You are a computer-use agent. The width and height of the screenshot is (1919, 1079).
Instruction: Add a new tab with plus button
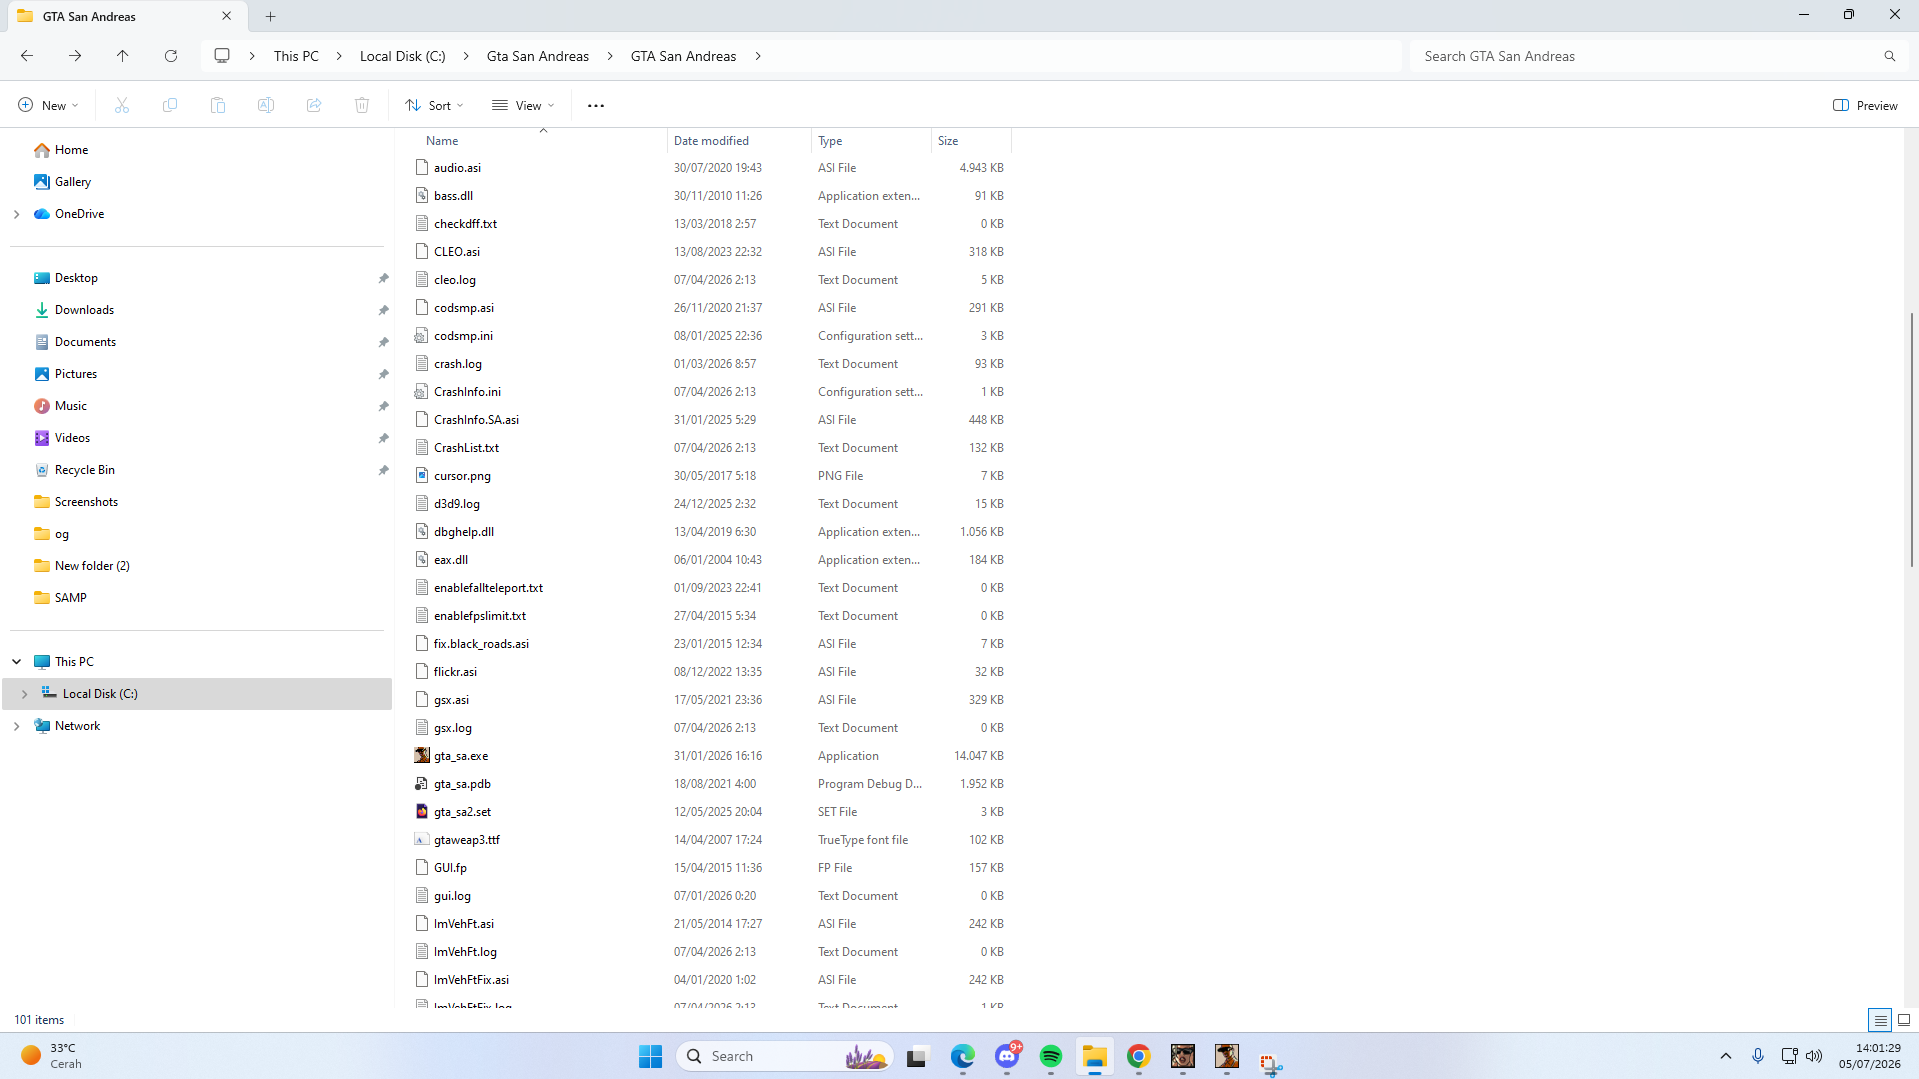[x=271, y=16]
